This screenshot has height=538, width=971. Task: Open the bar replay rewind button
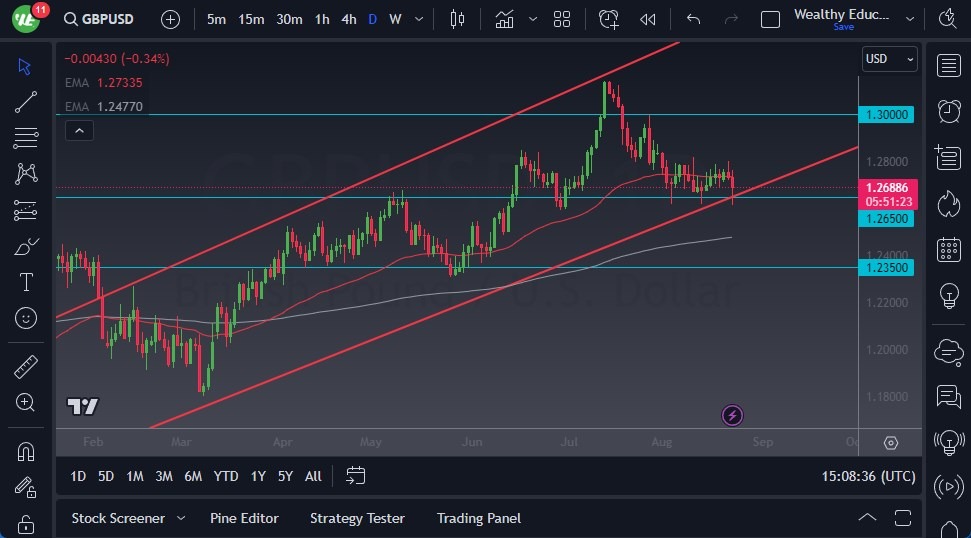648,19
